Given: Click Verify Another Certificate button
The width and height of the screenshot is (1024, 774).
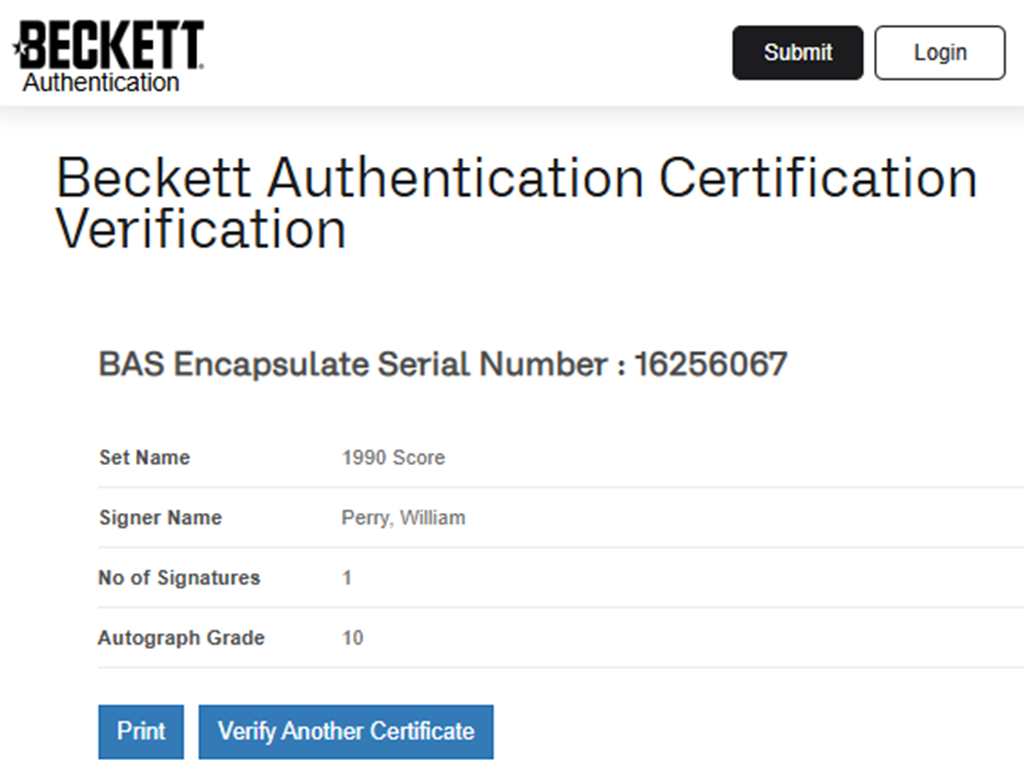Looking at the screenshot, I should [346, 731].
